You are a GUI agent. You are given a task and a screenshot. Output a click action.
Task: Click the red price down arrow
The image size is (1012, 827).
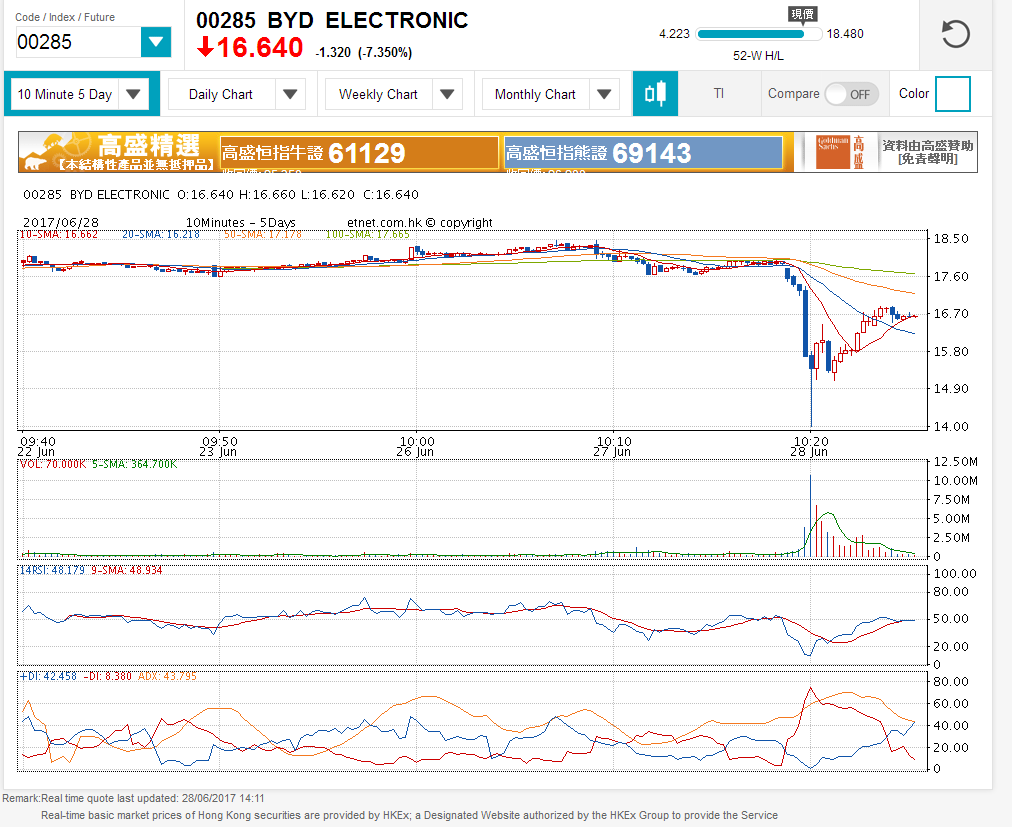[205, 47]
